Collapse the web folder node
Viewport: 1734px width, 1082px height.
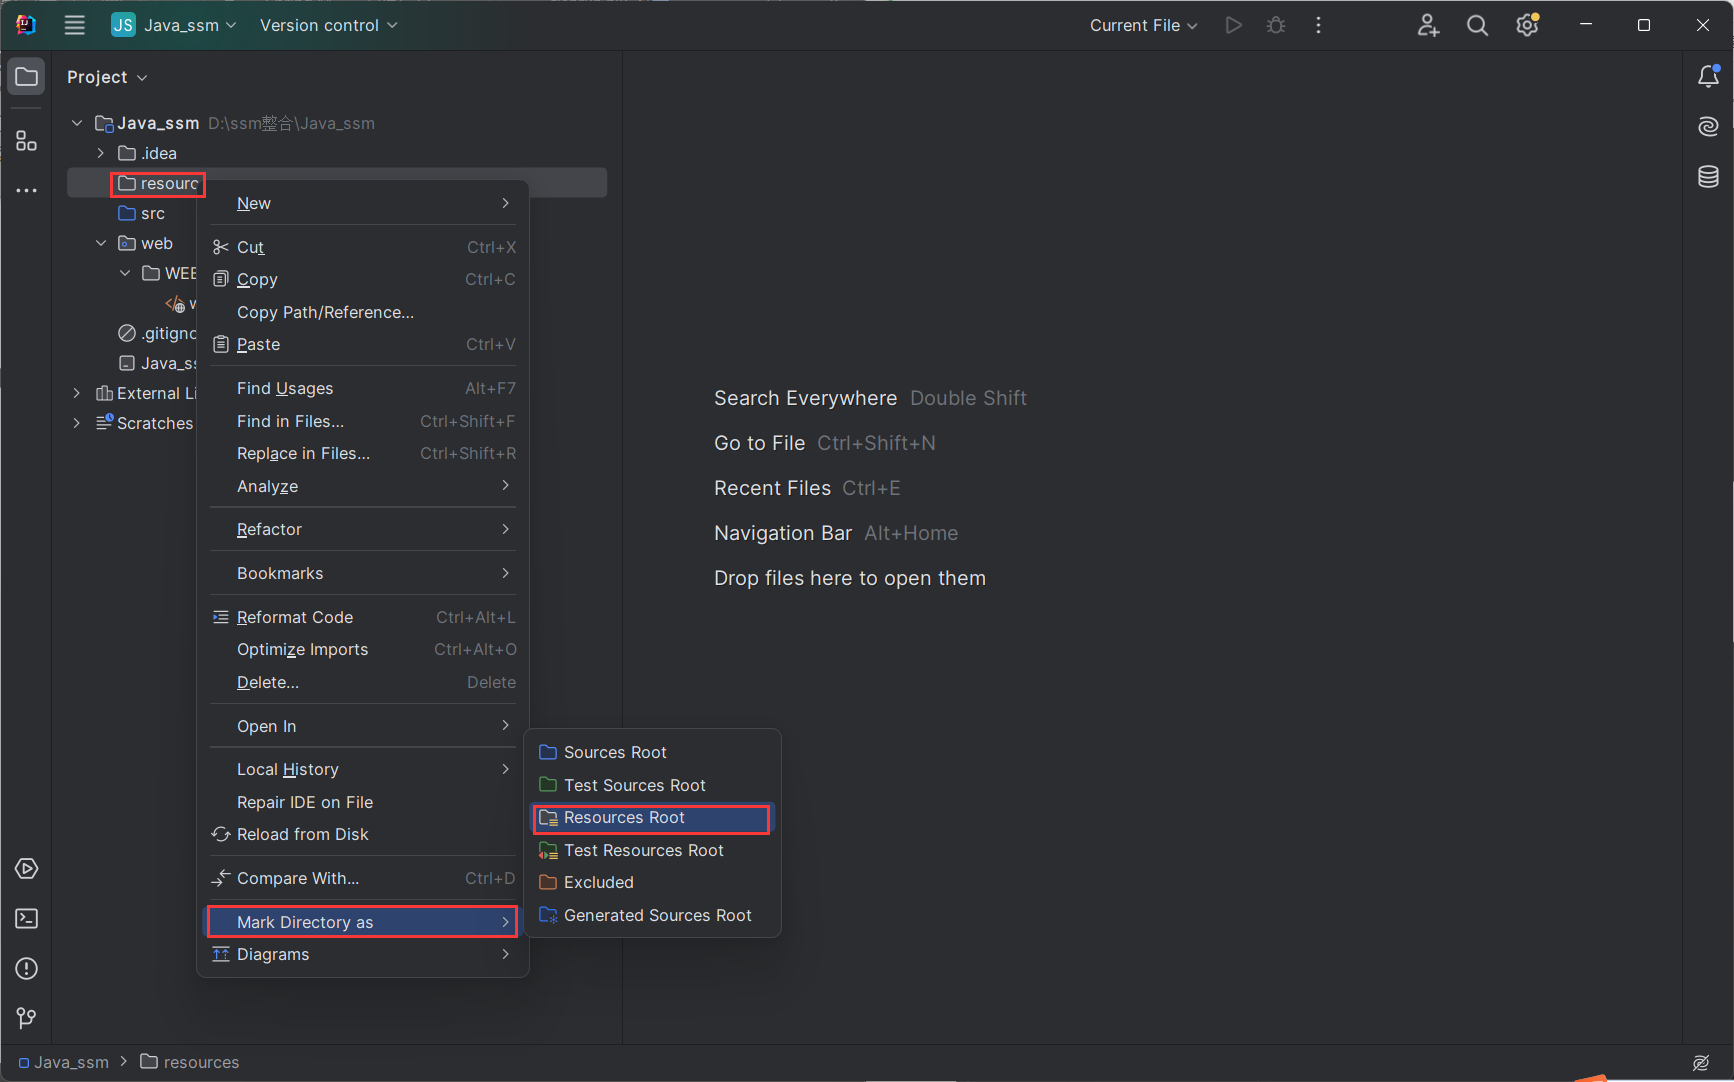tap(101, 243)
